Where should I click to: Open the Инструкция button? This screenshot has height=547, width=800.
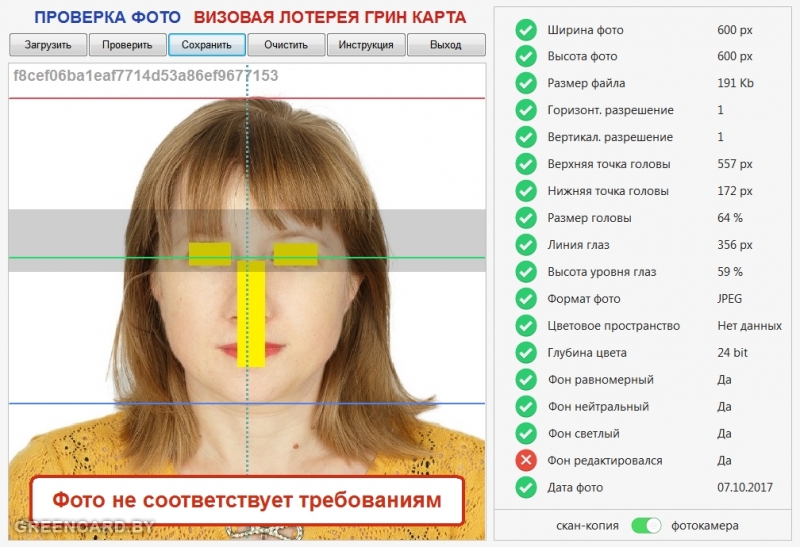point(366,45)
